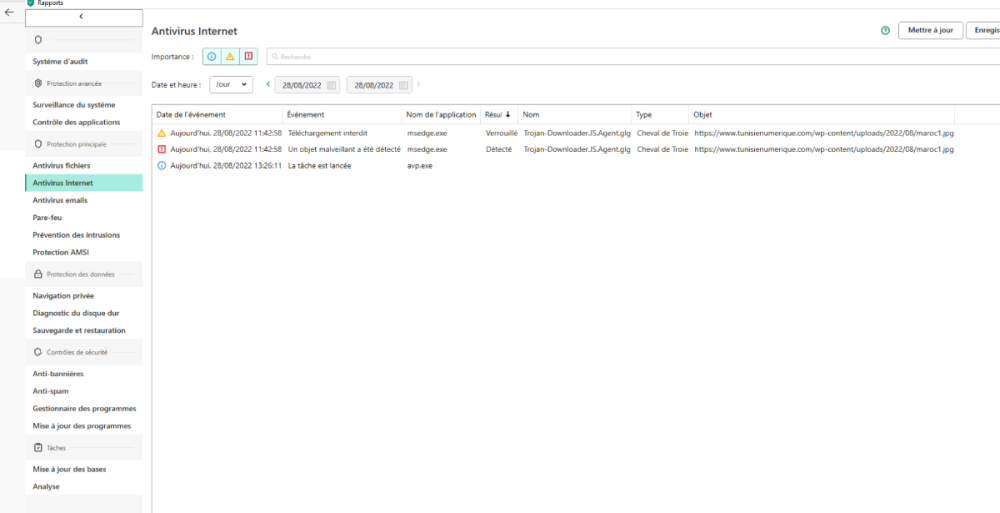Go to next day with right arrow
Image resolution: width=1000 pixels, height=513 pixels.
418,84
